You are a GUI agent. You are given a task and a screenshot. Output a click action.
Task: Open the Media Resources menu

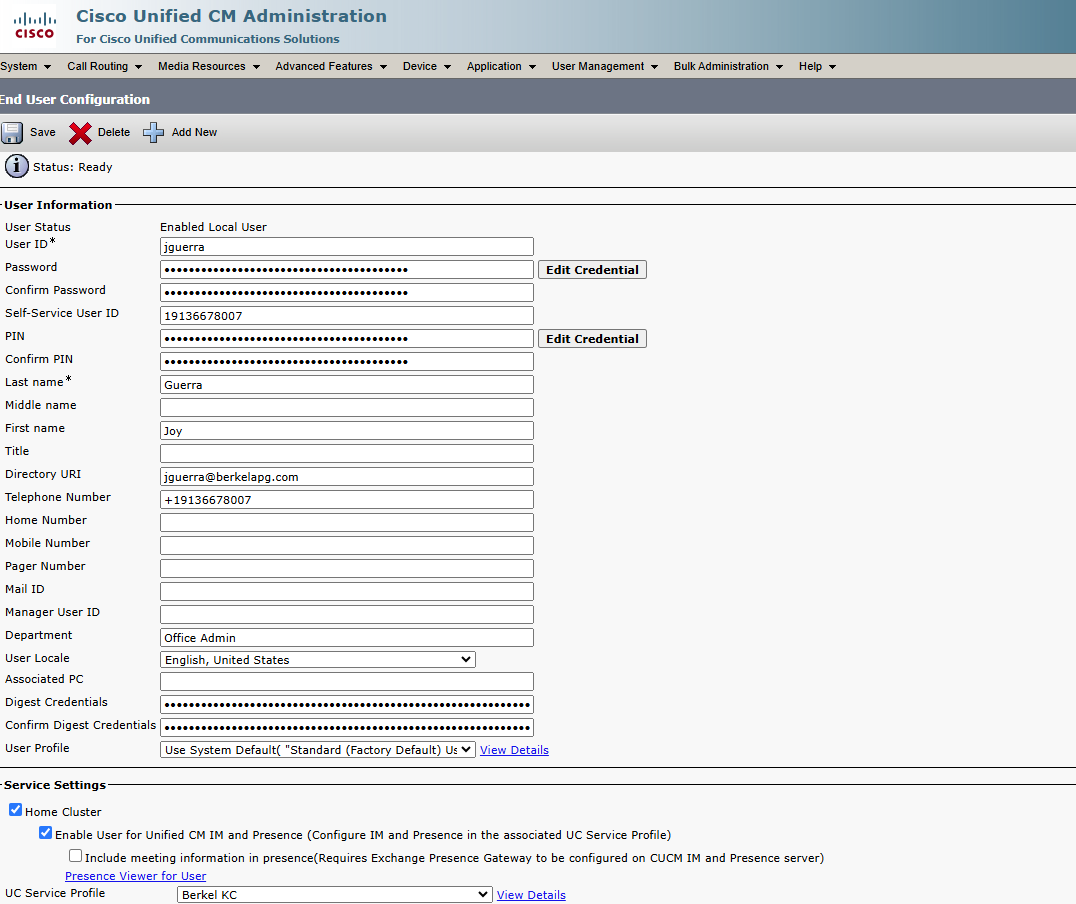pos(209,67)
